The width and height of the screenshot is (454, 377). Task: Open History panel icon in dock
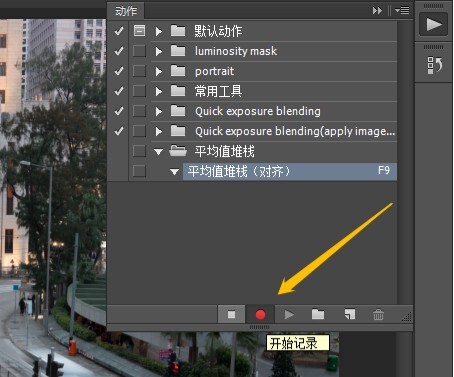point(435,65)
